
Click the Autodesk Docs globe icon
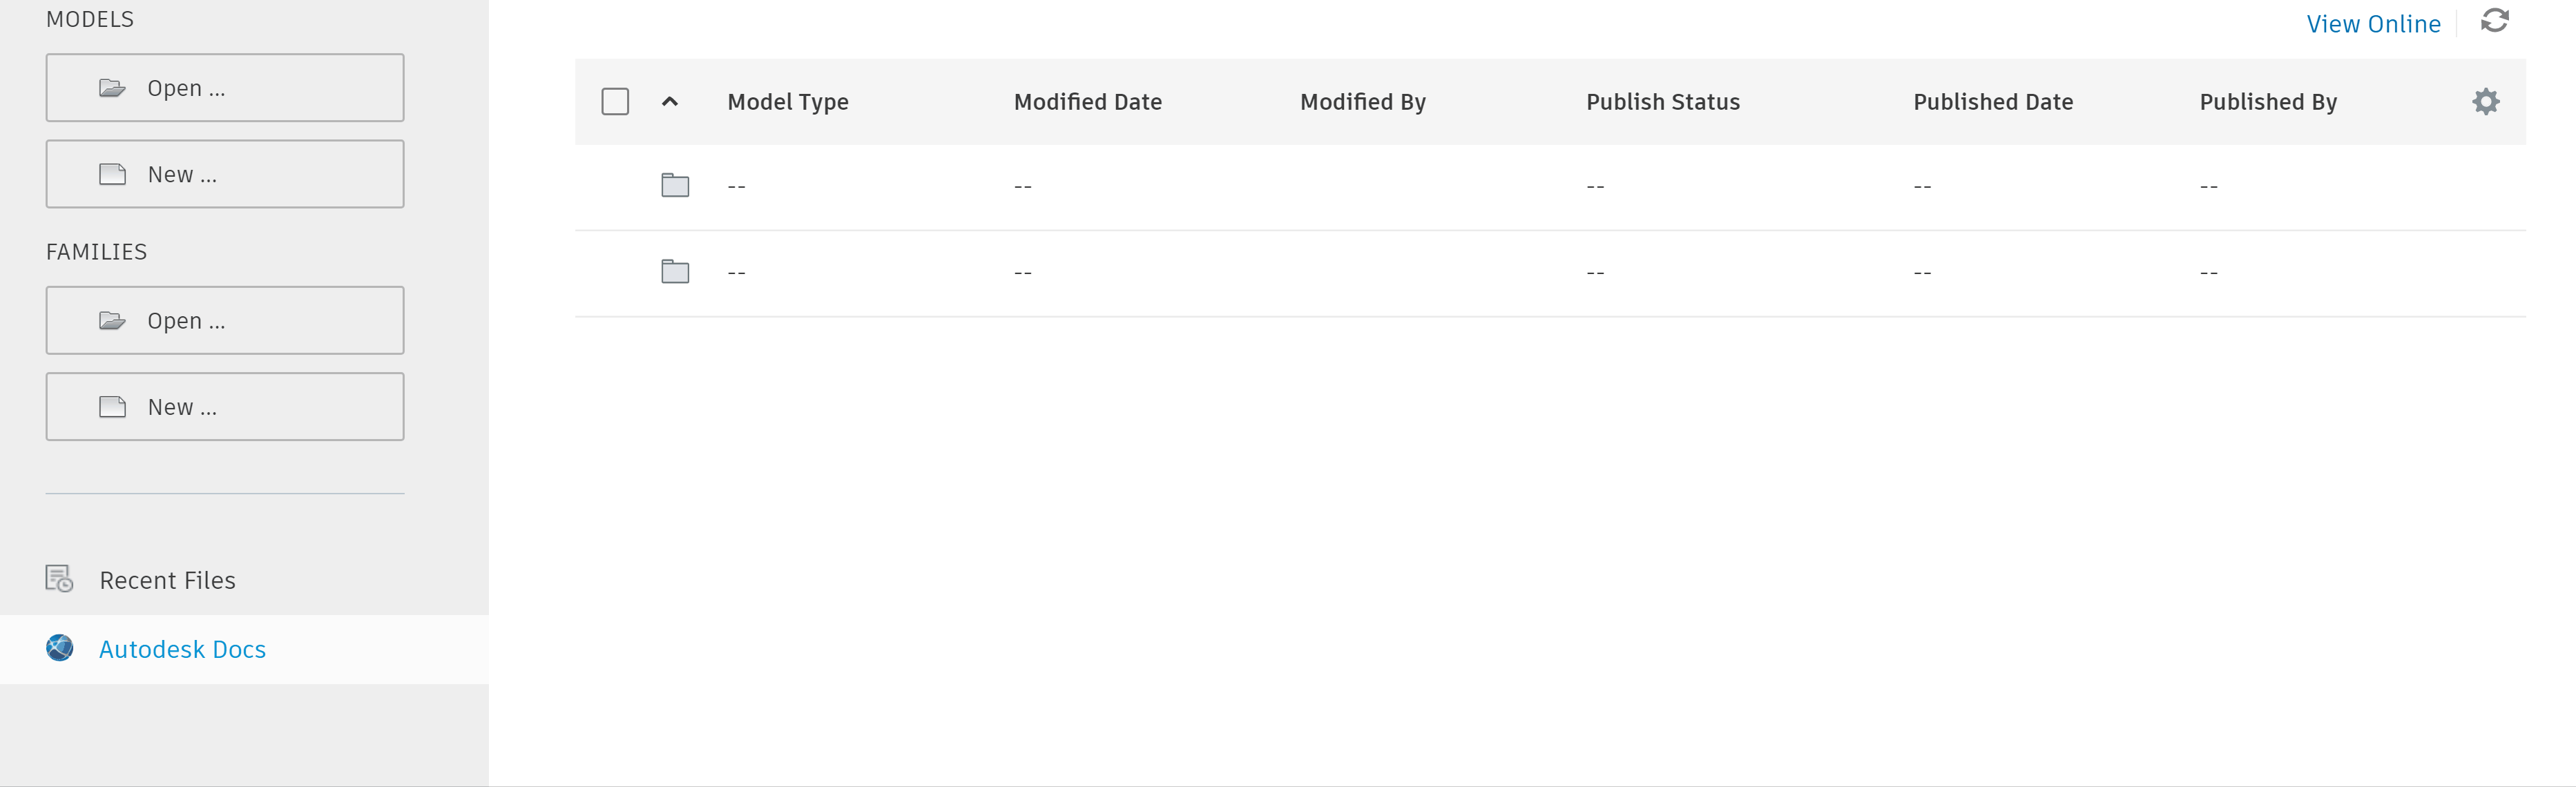60,649
